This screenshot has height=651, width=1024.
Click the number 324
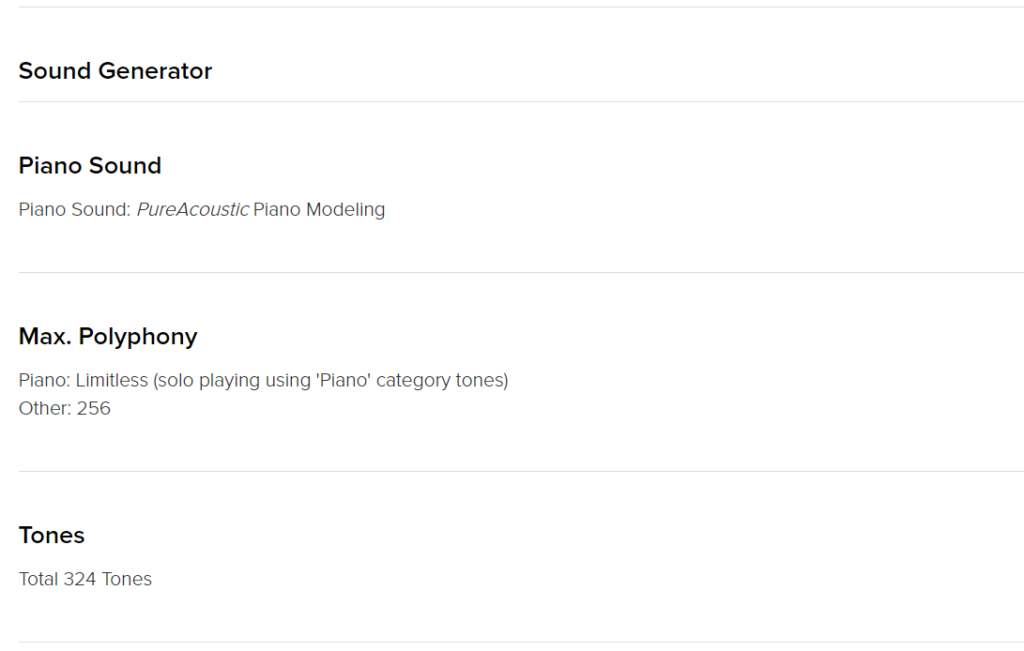tap(80, 579)
